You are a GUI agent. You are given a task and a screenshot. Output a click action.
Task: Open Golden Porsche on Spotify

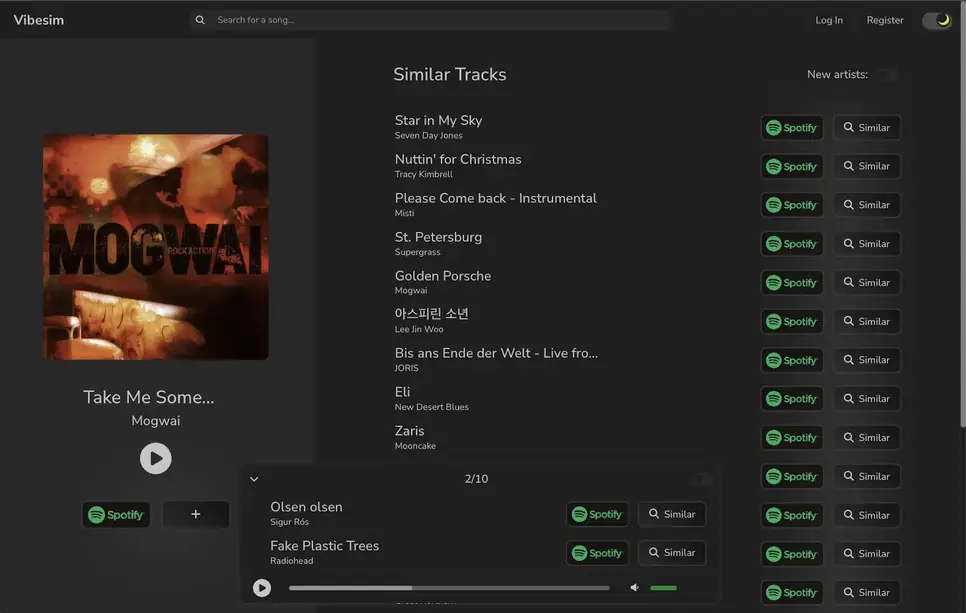click(x=792, y=283)
